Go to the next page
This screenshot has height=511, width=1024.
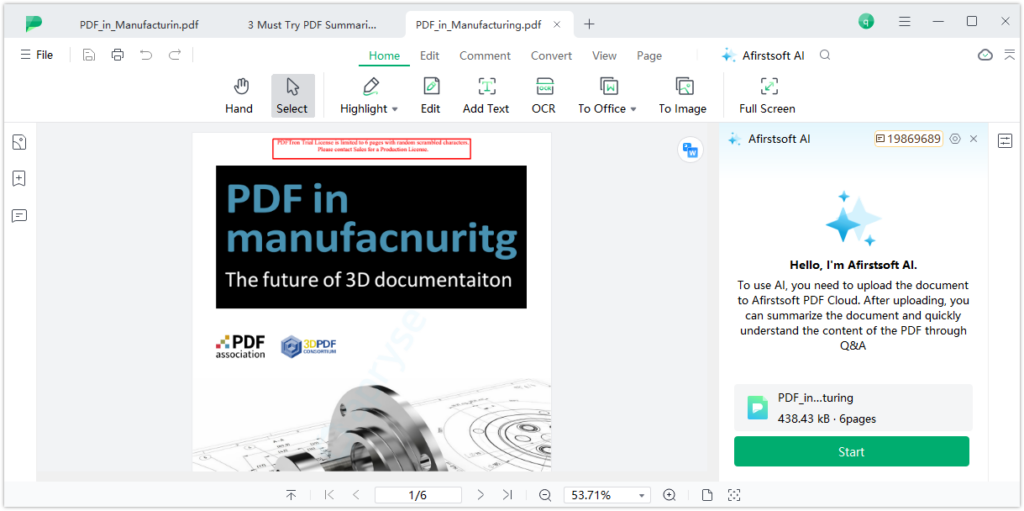[481, 495]
